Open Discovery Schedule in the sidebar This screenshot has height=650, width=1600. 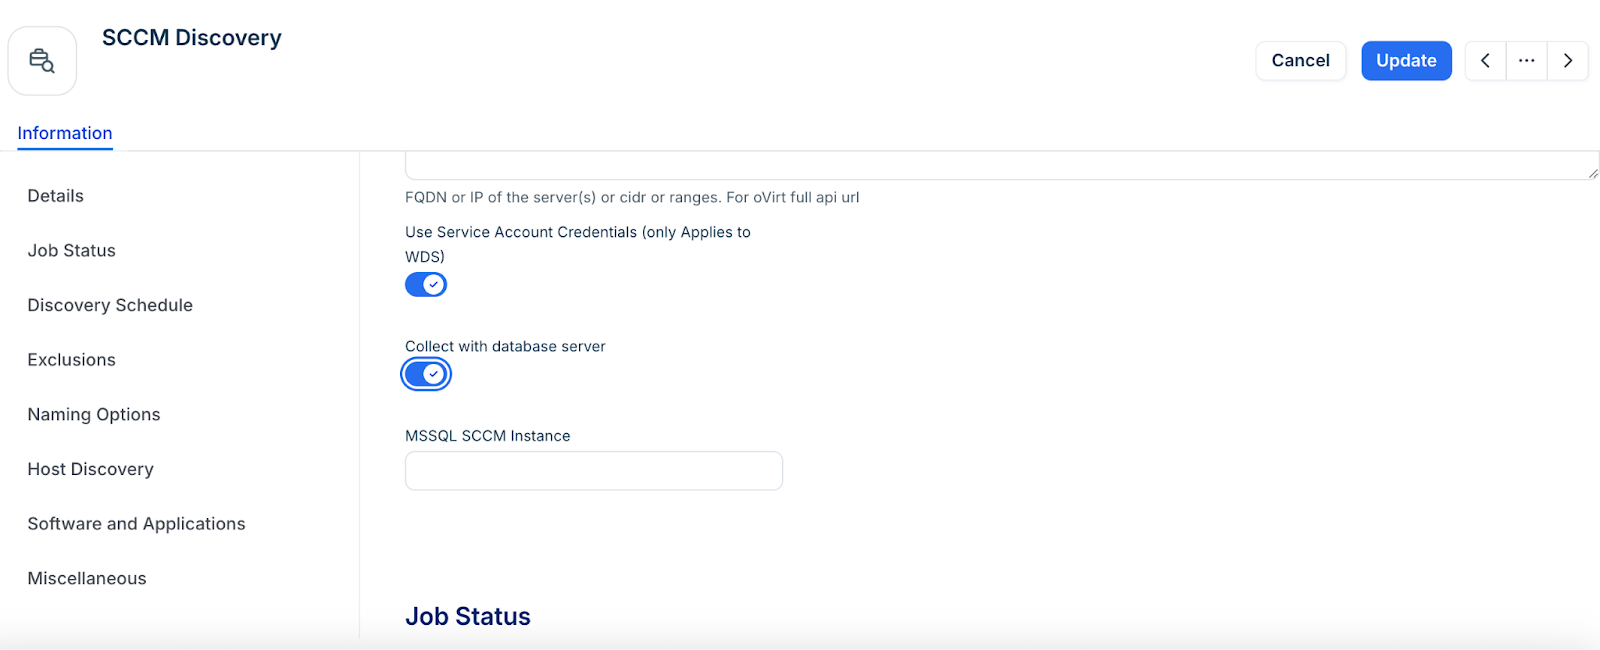(x=110, y=305)
